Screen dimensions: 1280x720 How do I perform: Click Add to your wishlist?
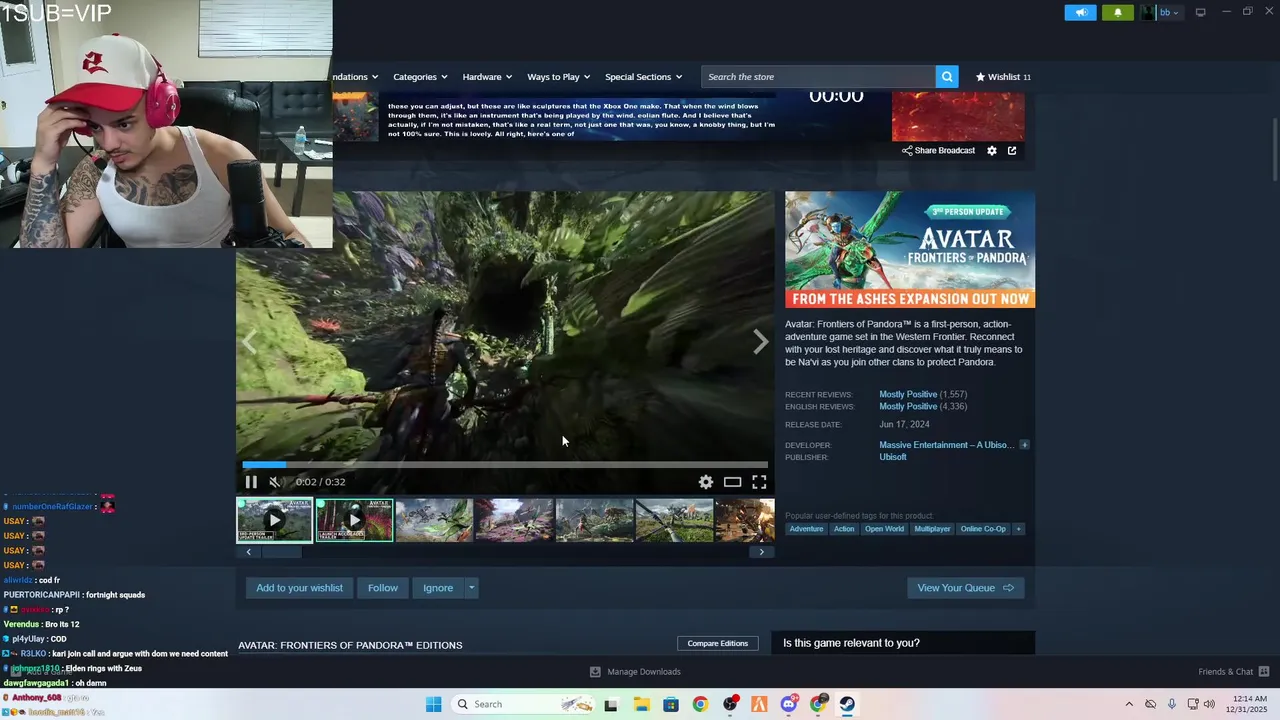coord(299,588)
